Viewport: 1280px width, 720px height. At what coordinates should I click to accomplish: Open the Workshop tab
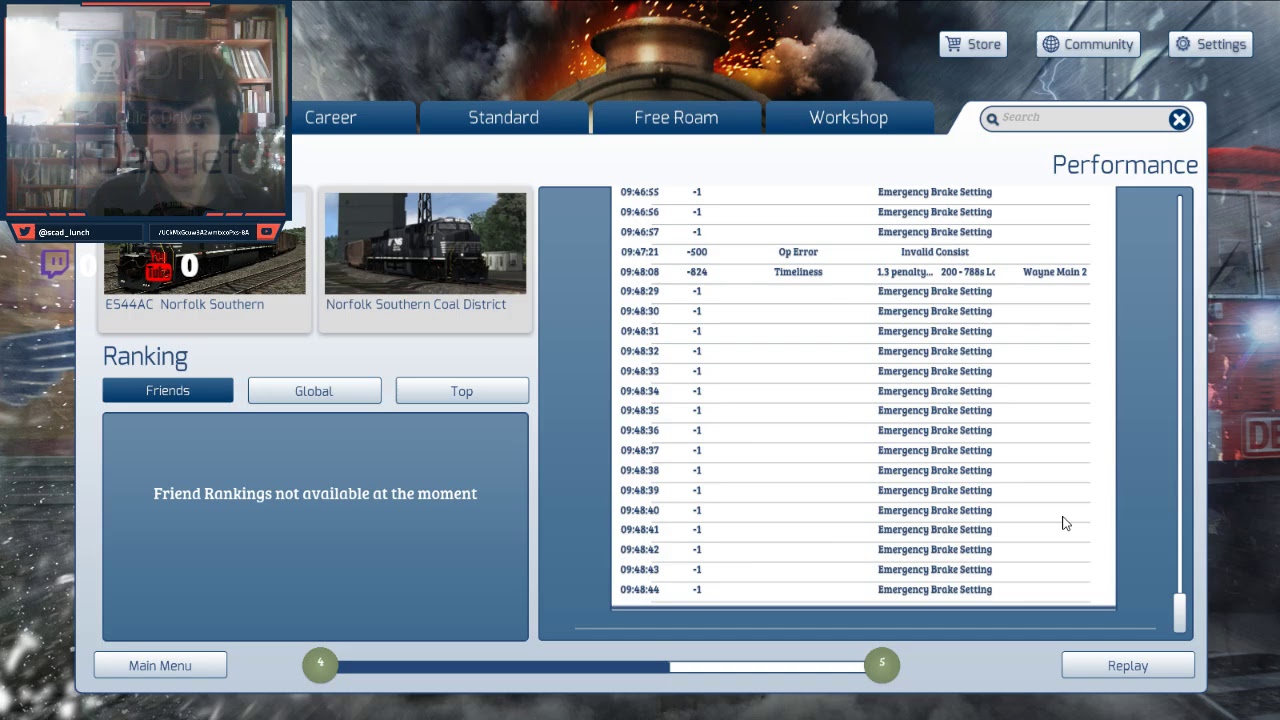[849, 118]
